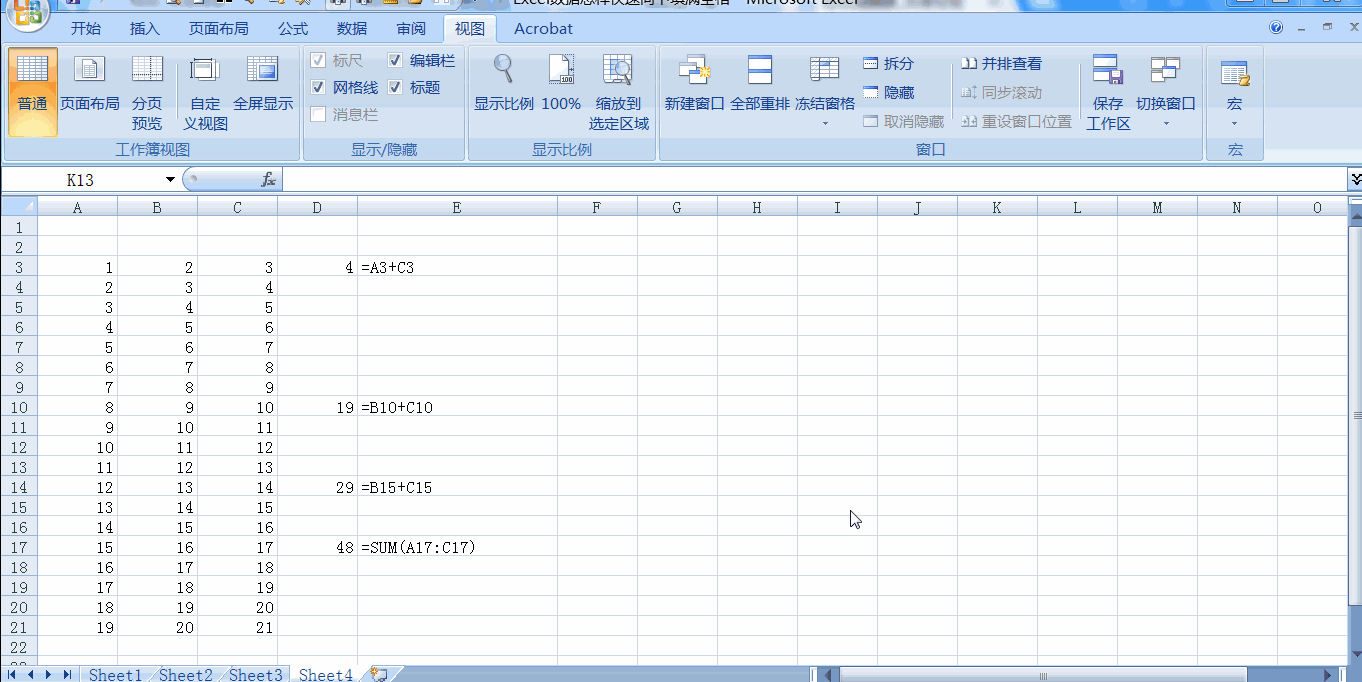Switch to 页面布局 page layout view
The width and height of the screenshot is (1362, 682).
(x=90, y=85)
